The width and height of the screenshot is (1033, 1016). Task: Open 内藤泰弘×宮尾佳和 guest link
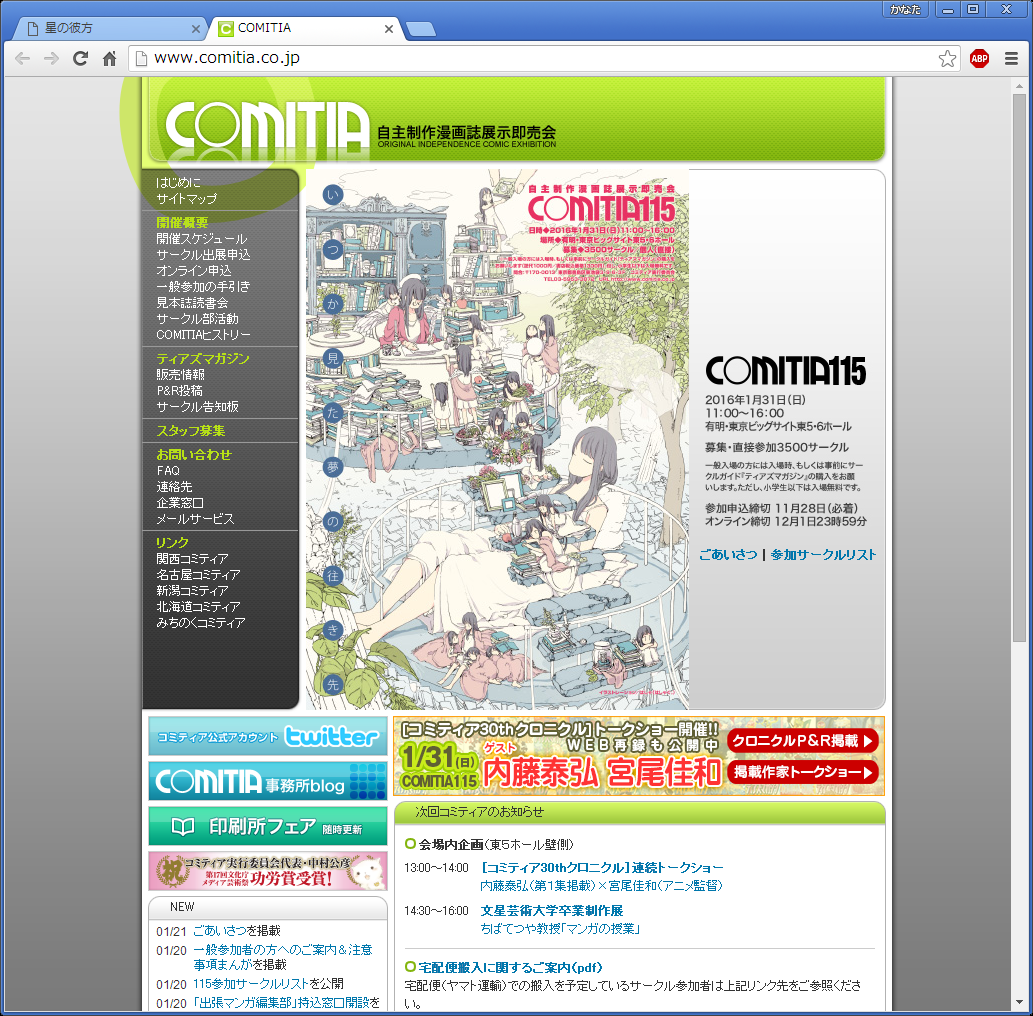(x=601, y=886)
